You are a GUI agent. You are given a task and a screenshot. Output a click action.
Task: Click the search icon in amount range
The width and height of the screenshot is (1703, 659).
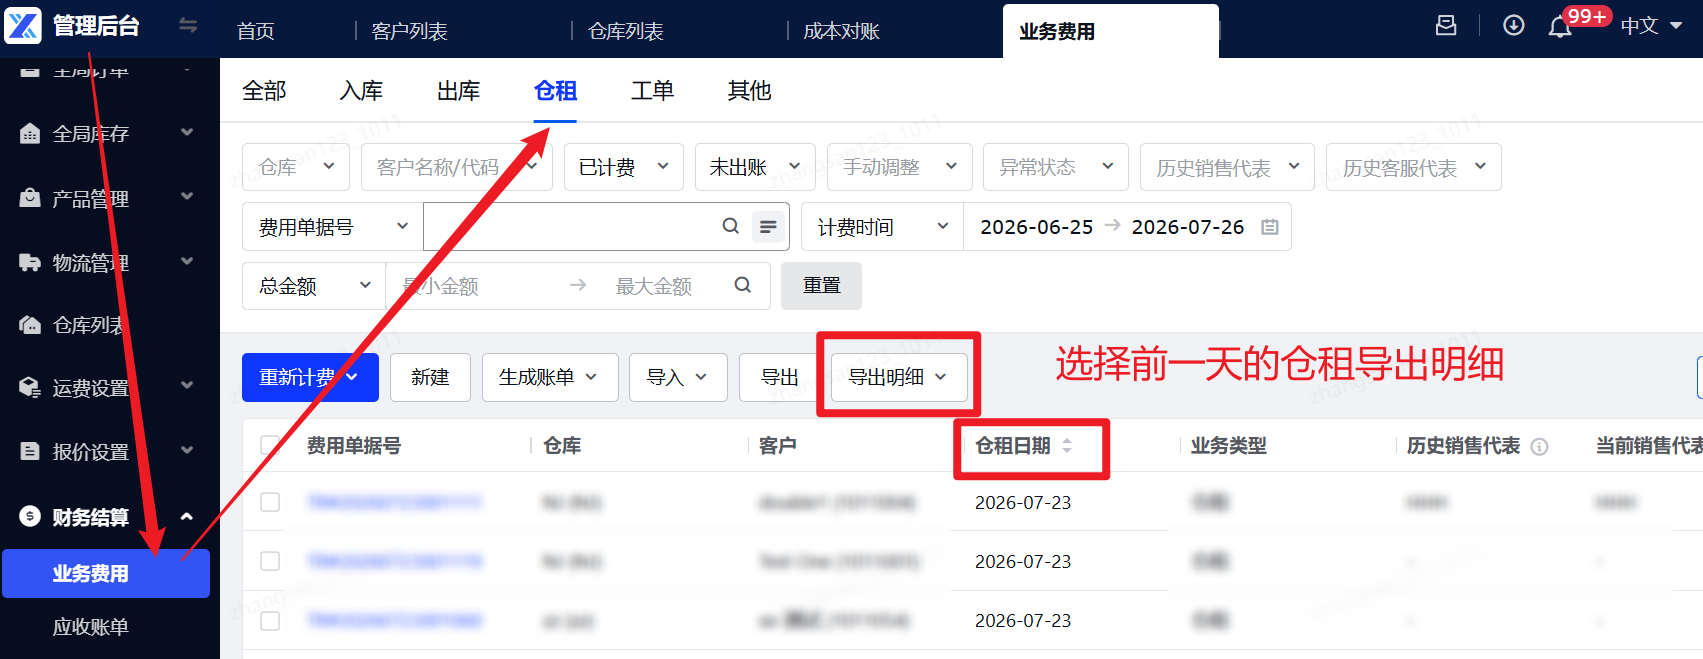(743, 285)
